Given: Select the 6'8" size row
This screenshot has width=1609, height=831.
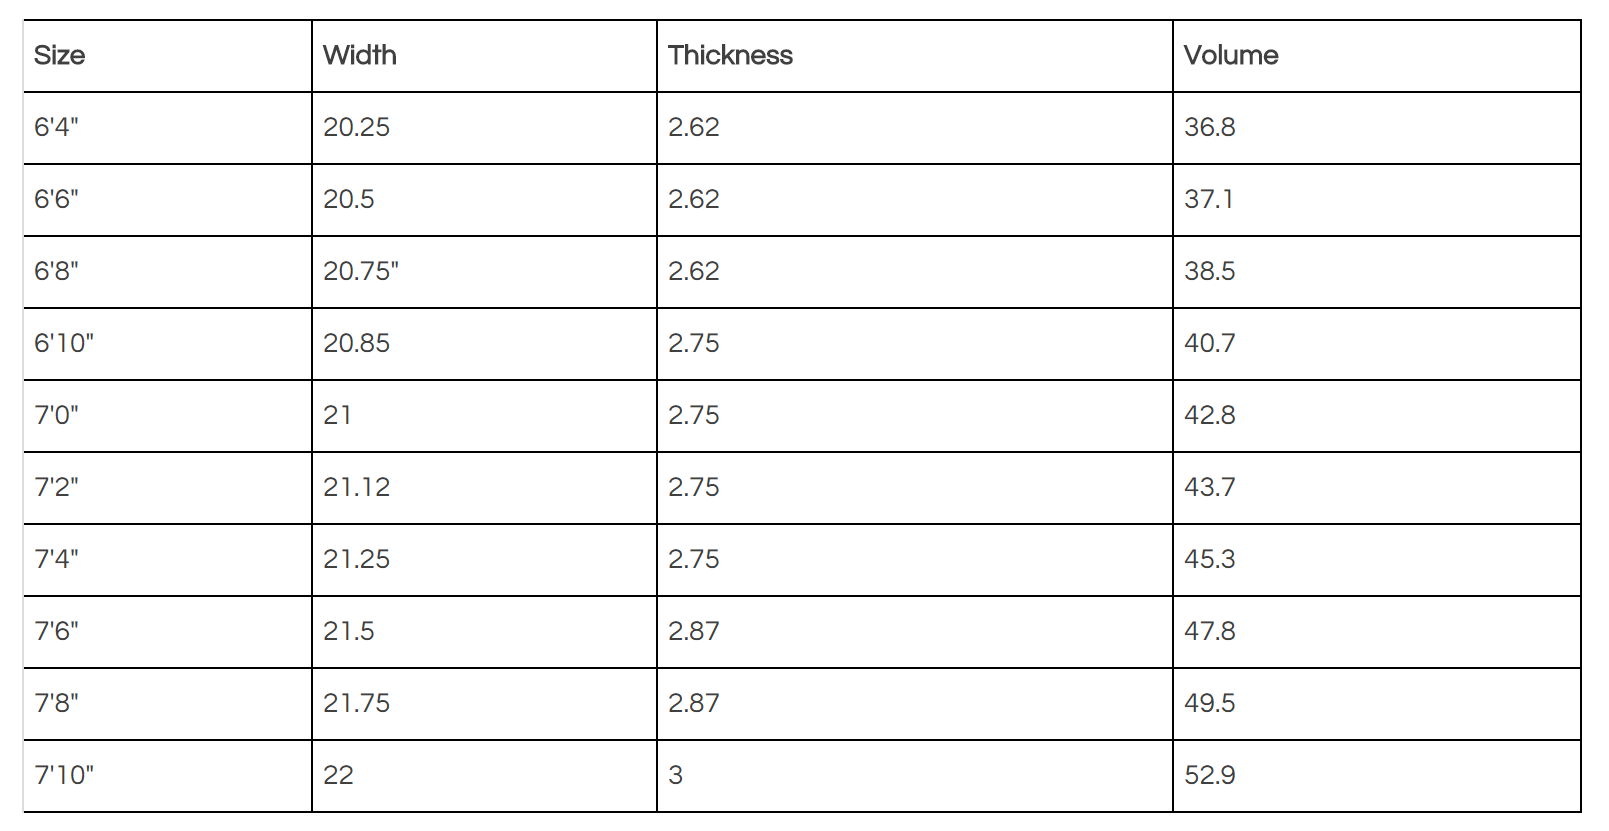Looking at the screenshot, I should click(802, 272).
